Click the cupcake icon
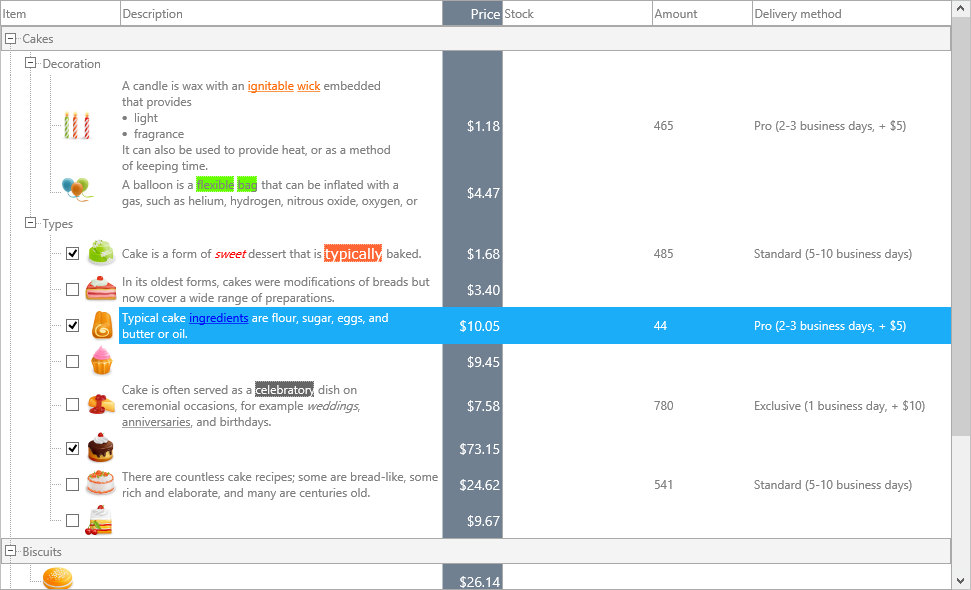 [x=101, y=360]
